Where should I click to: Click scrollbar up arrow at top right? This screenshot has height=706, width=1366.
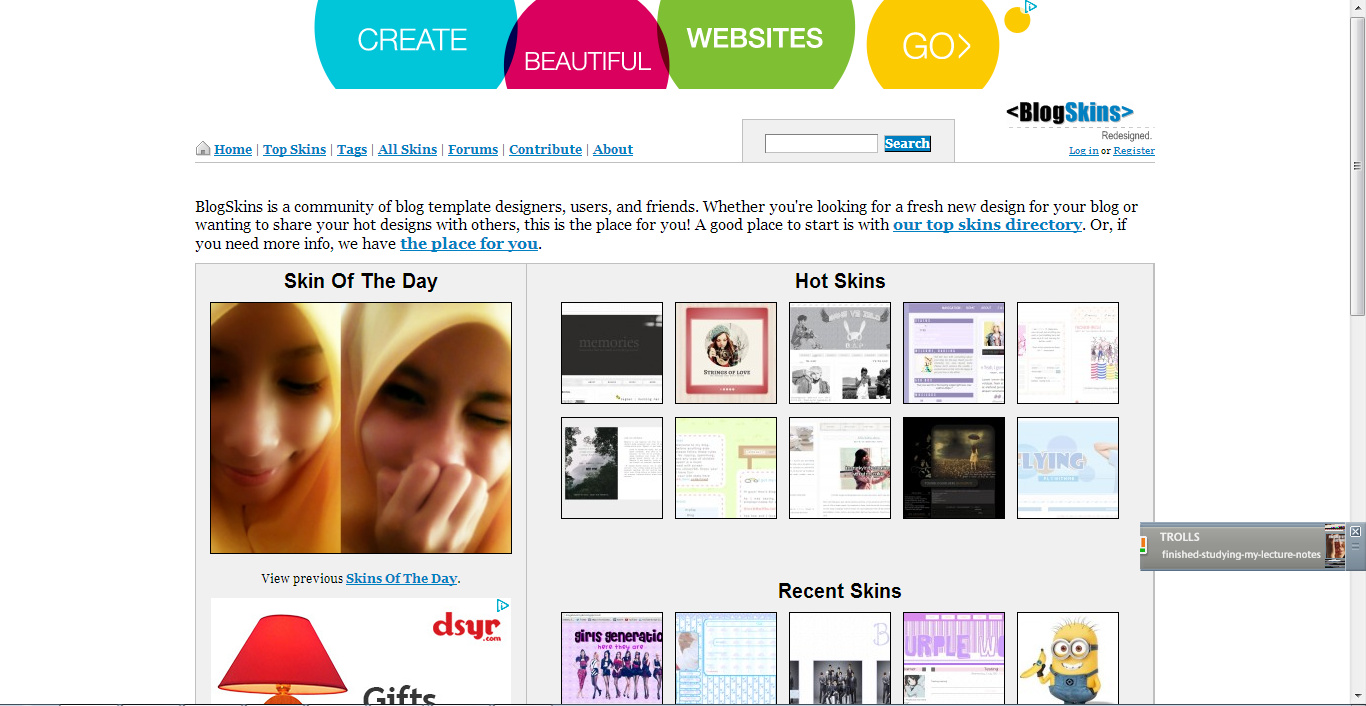1357,7
